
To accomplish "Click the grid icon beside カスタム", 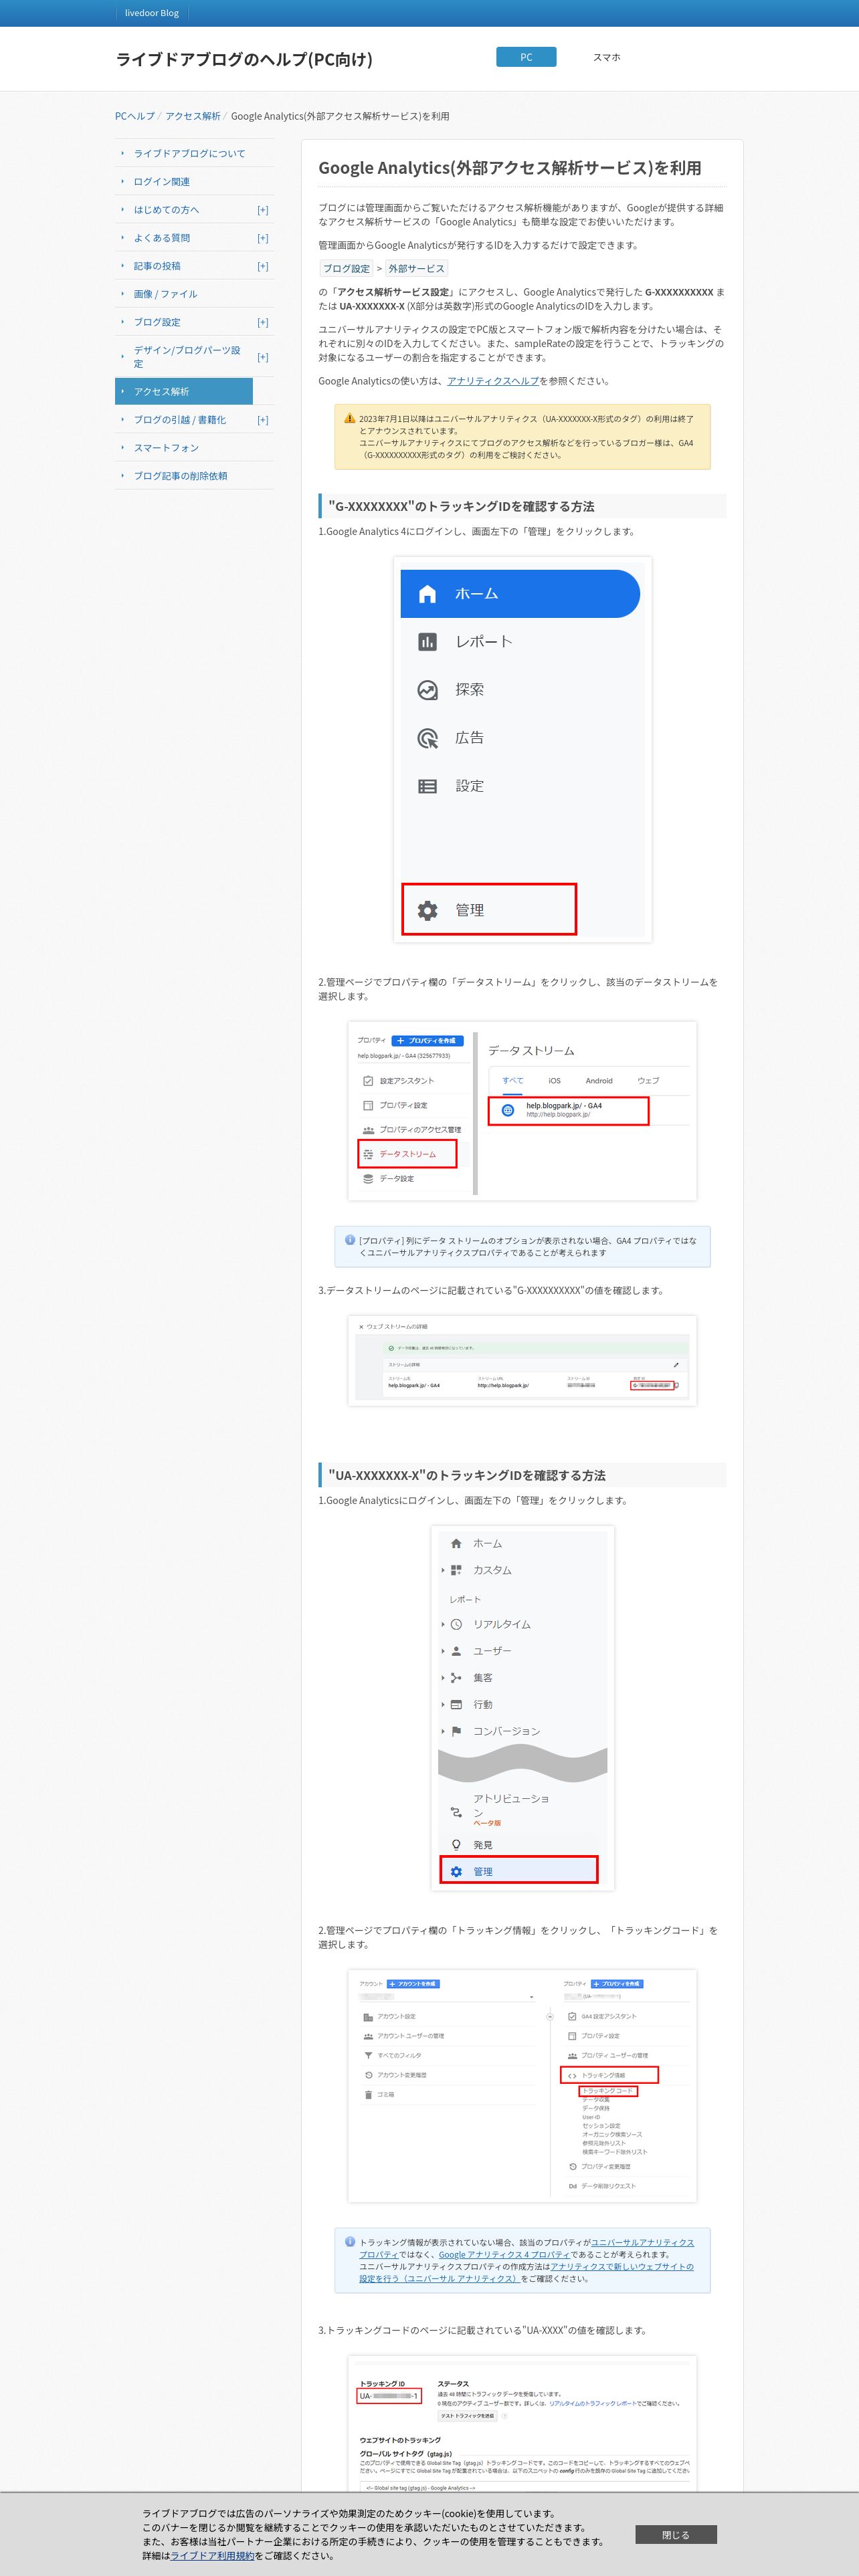I will pyautogui.click(x=456, y=1570).
